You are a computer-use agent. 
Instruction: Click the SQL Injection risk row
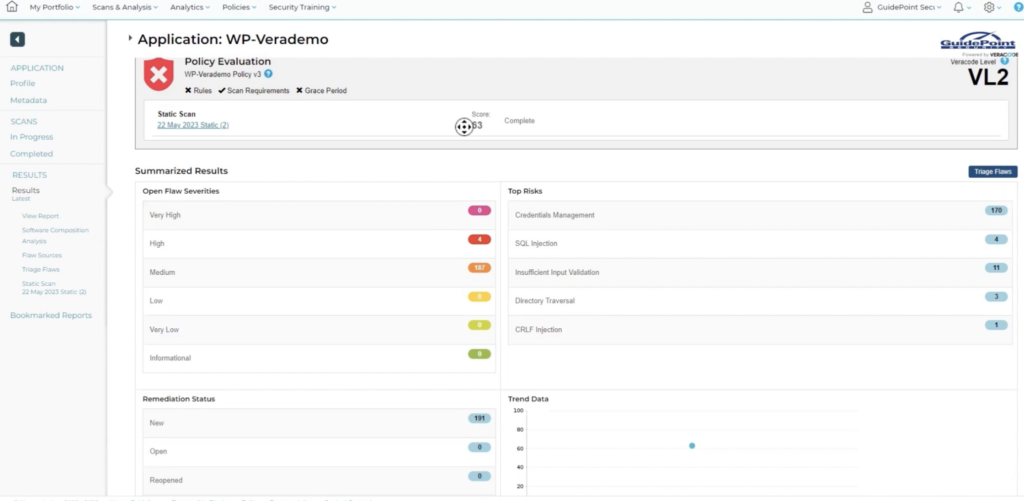coord(760,244)
